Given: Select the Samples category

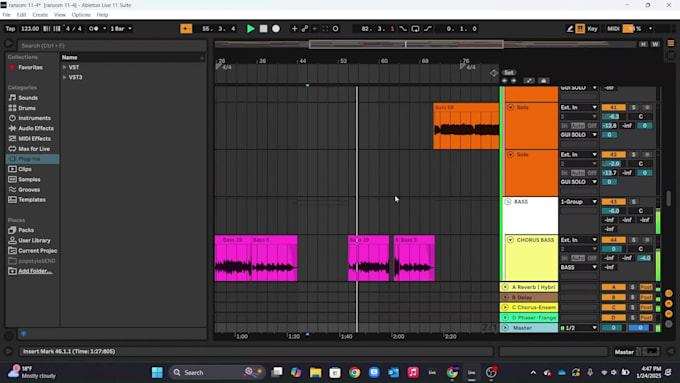Looking at the screenshot, I should tap(29, 179).
